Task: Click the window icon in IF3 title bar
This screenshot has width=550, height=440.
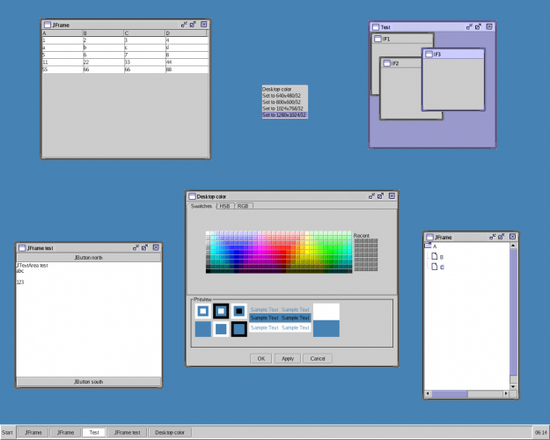Action: [429, 54]
